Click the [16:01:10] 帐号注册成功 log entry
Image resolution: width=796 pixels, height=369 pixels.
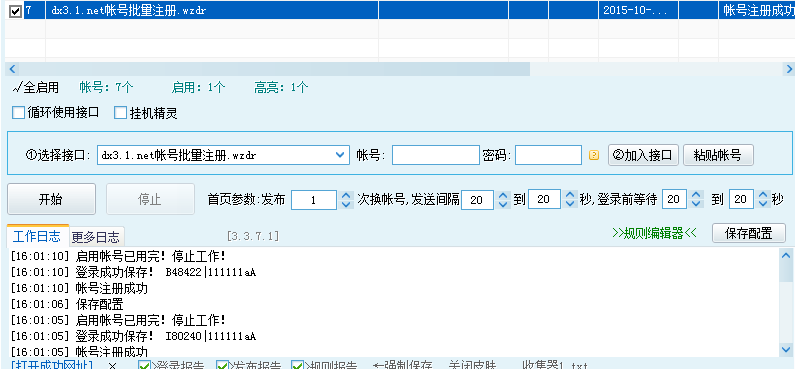click(79, 288)
